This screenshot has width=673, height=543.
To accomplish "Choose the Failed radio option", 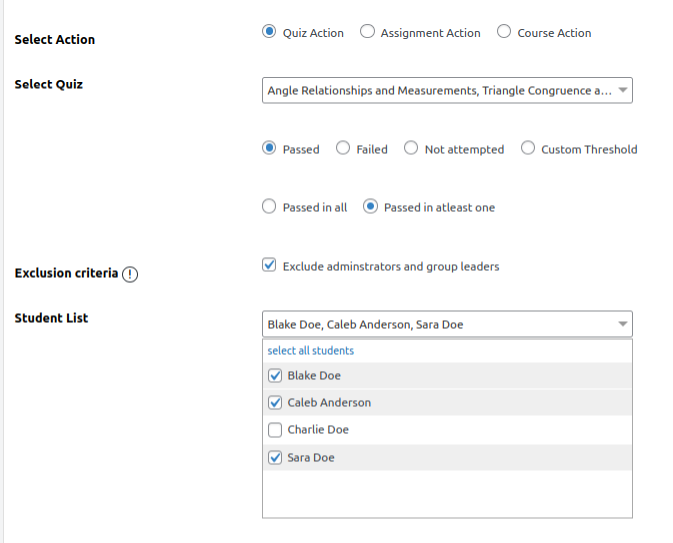I will [343, 148].
